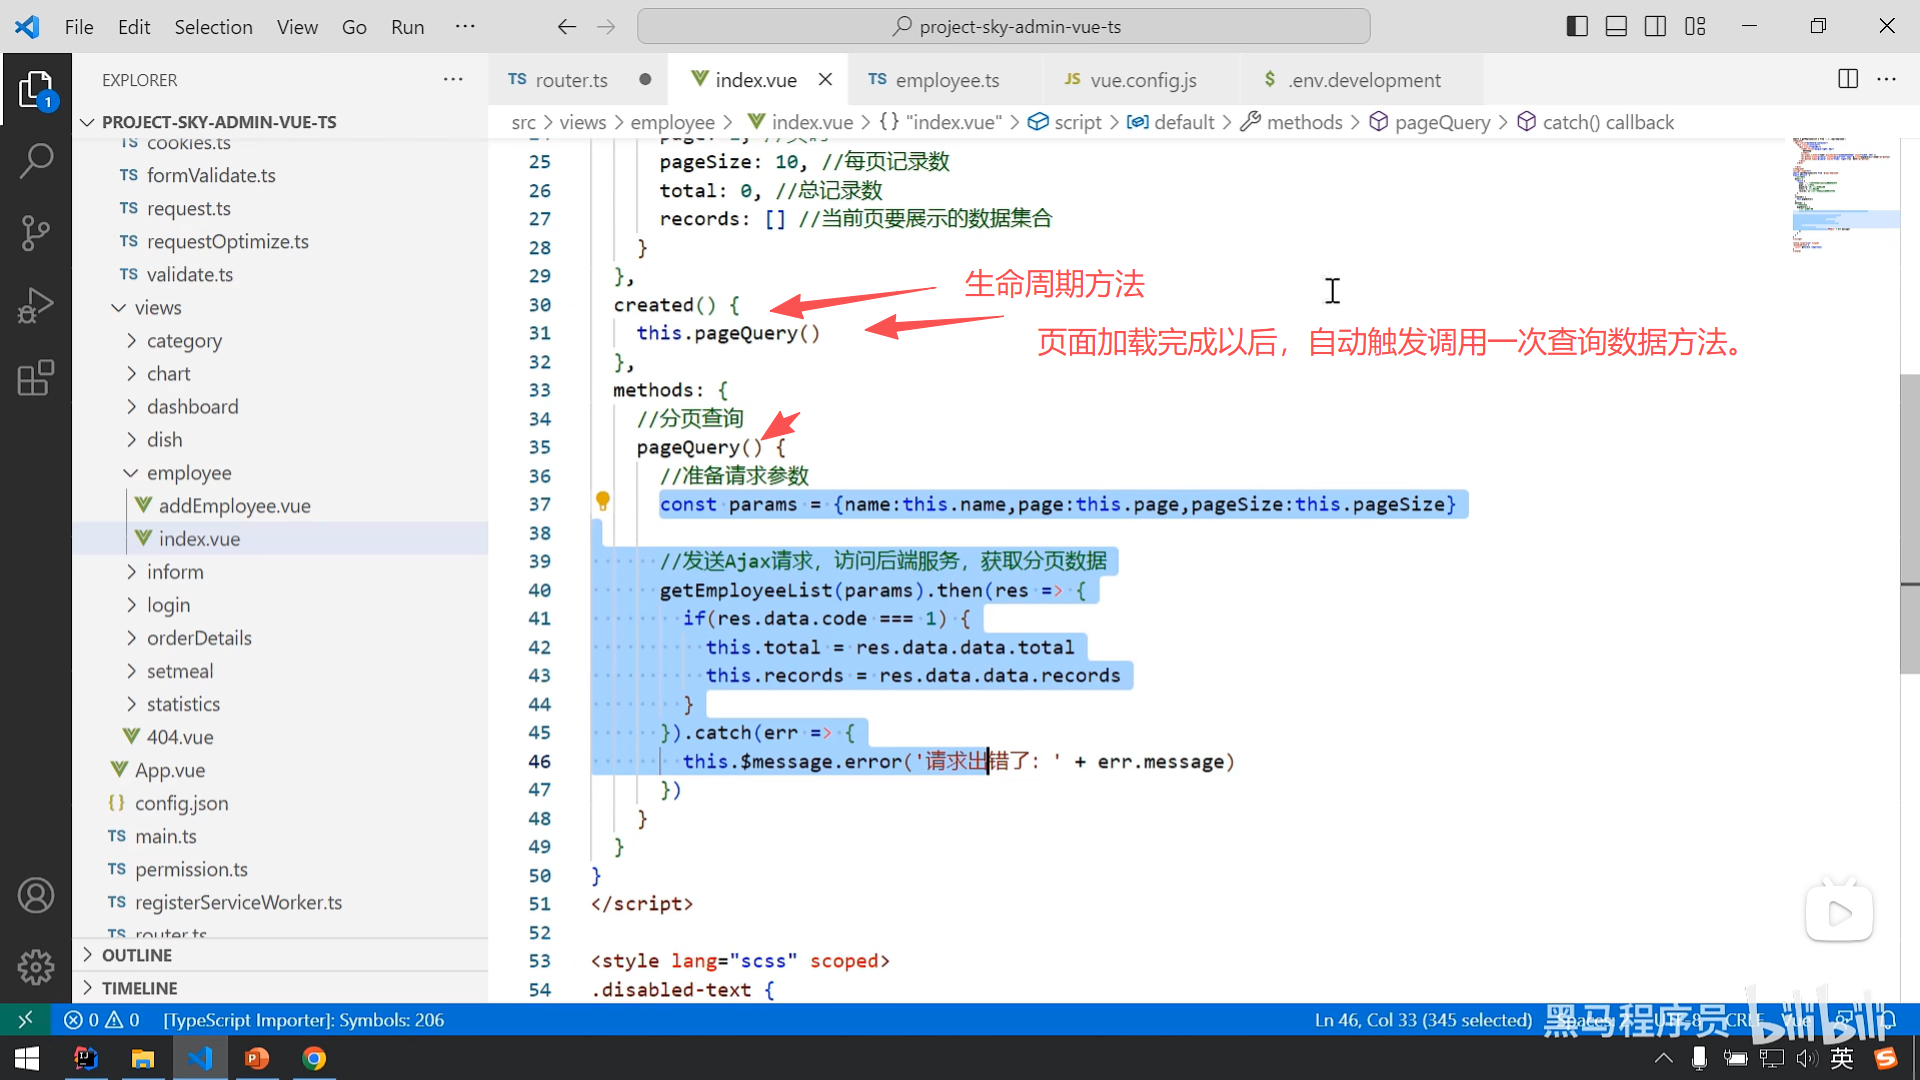
Task: Click the Accounts icon
Action: click(36, 895)
